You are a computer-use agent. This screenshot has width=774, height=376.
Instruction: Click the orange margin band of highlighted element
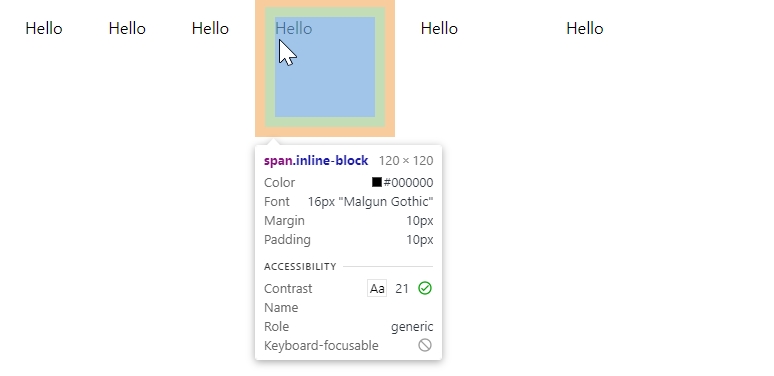click(325, 132)
